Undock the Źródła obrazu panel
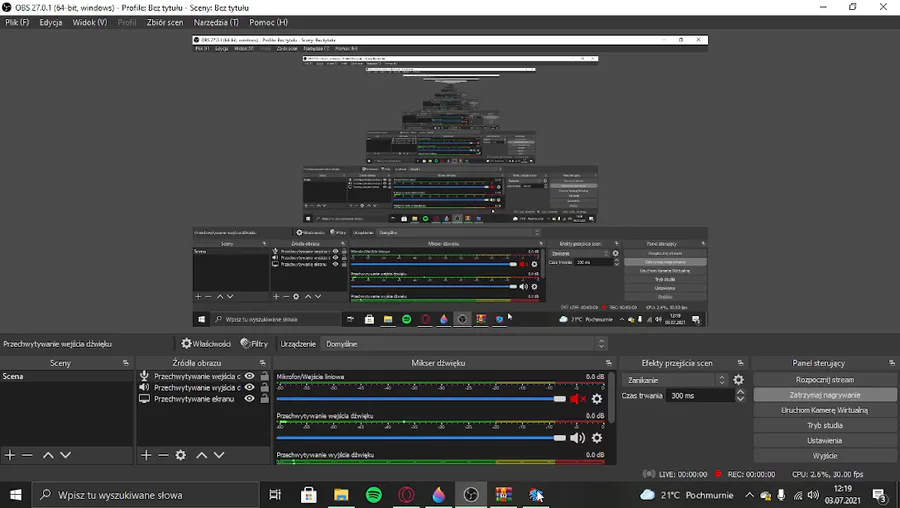This screenshot has width=900, height=508. pos(262,363)
